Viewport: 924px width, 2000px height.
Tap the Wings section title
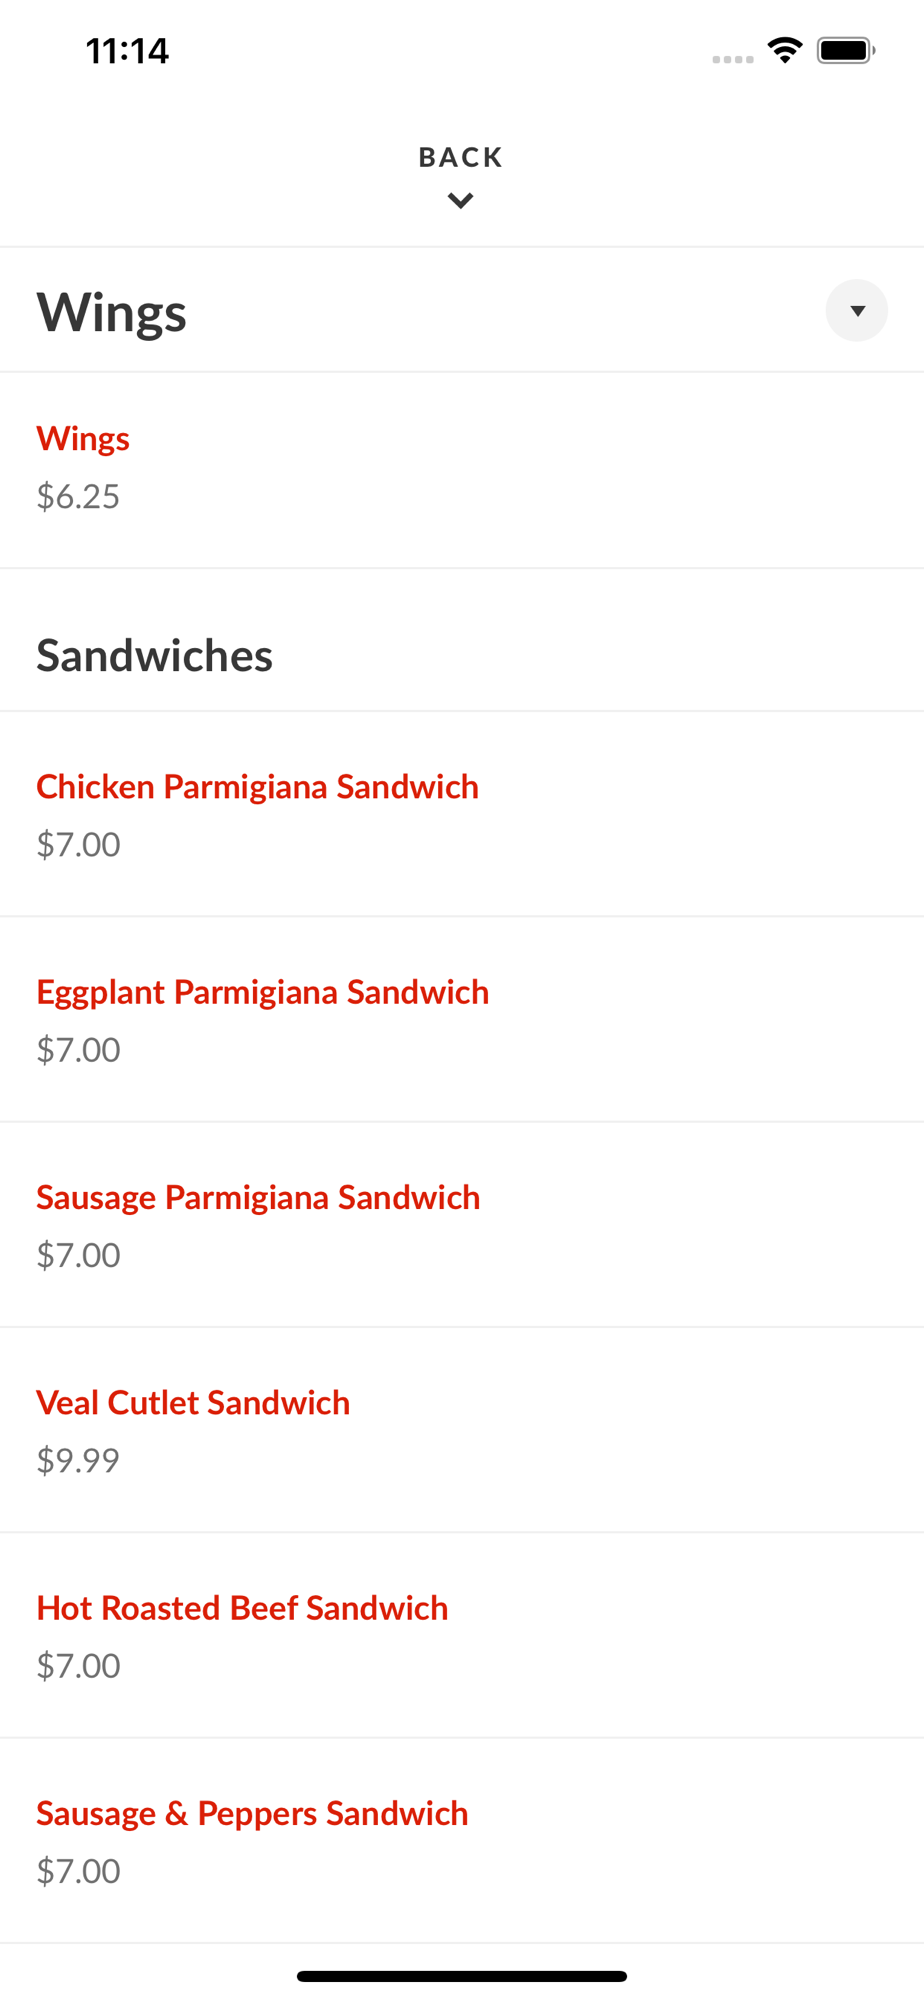pyautogui.click(x=112, y=312)
